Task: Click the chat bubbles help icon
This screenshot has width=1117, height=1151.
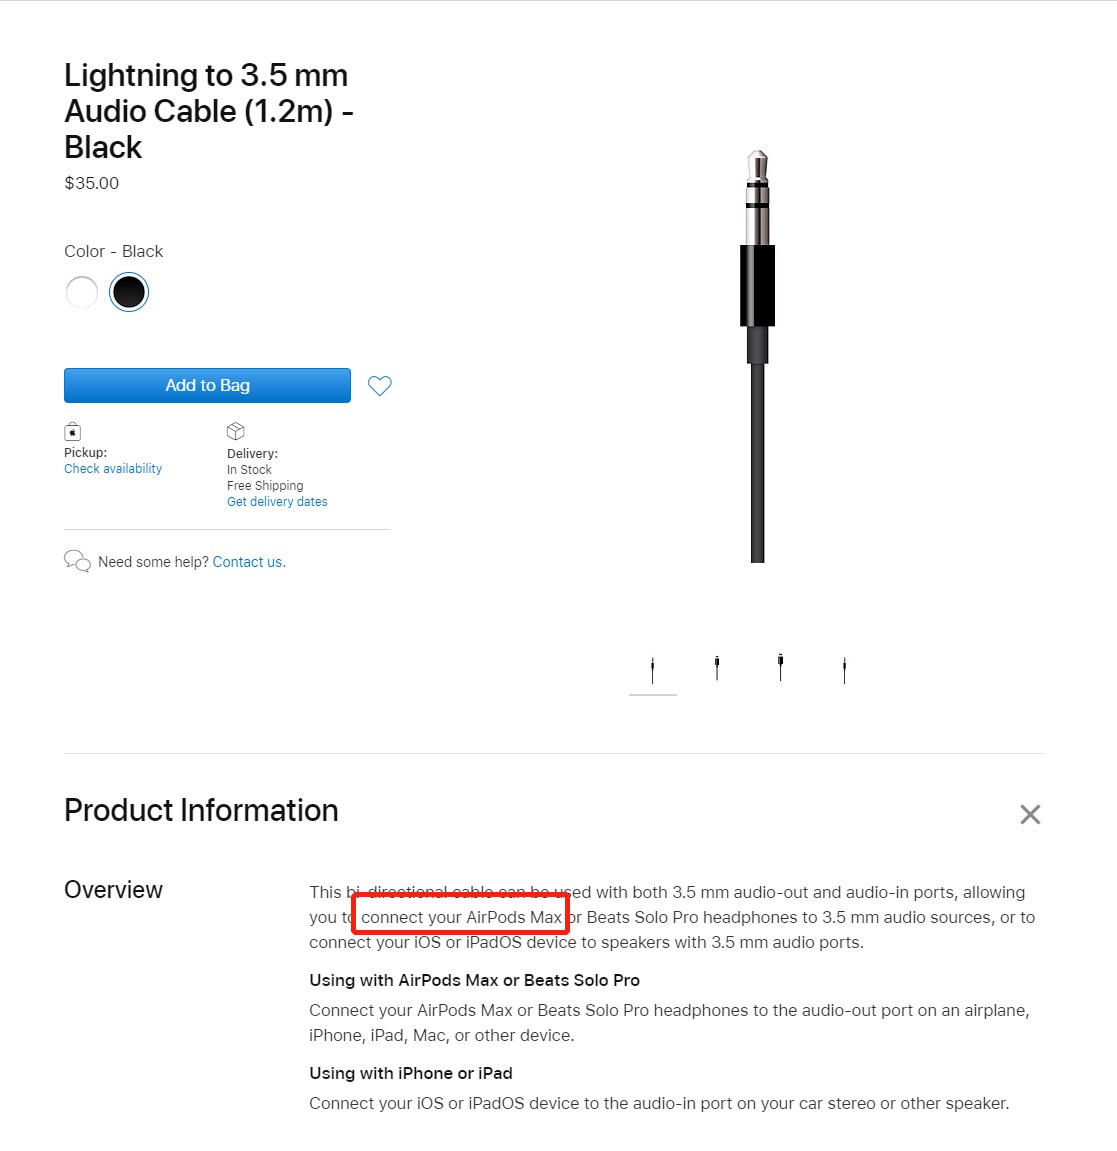Action: click(x=77, y=561)
